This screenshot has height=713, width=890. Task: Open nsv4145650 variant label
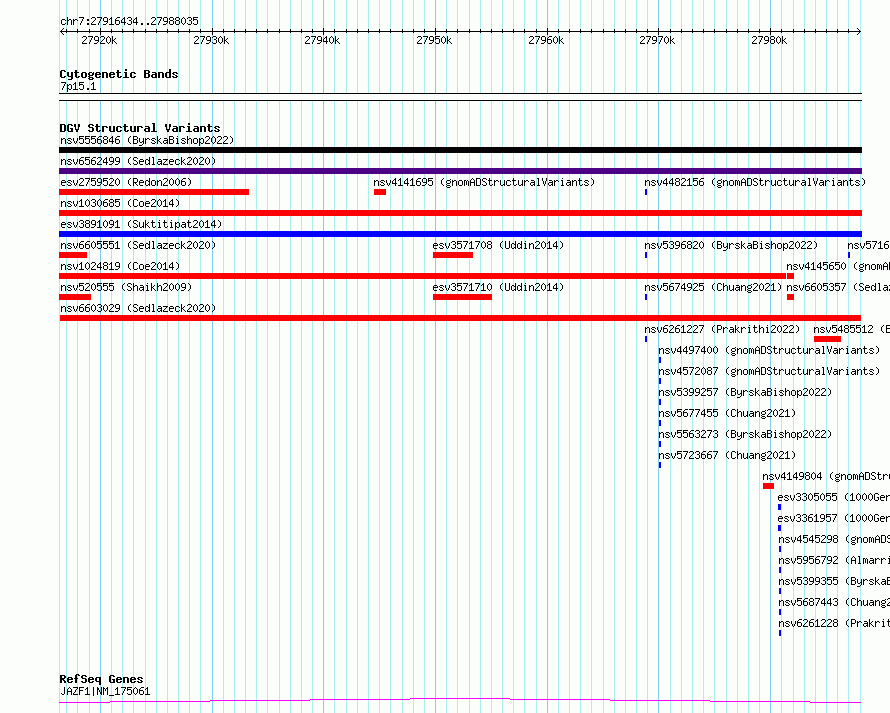point(838,266)
